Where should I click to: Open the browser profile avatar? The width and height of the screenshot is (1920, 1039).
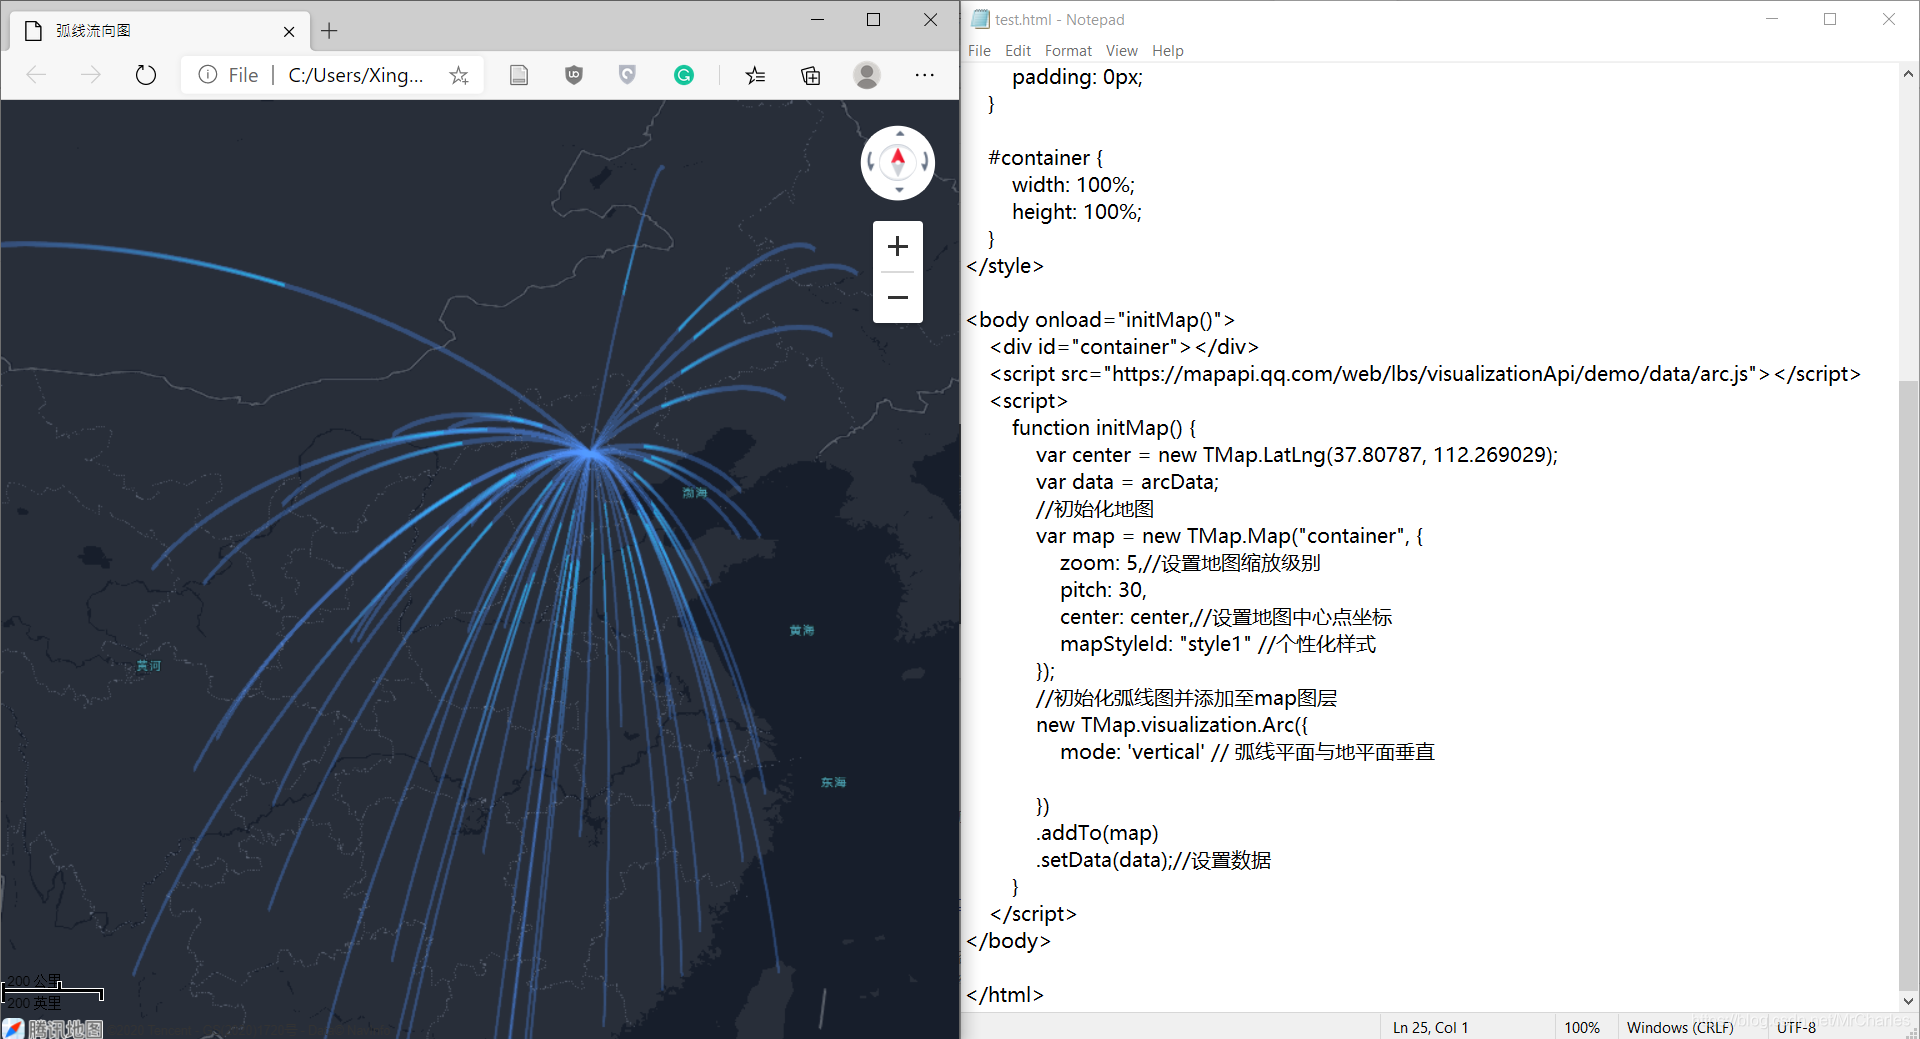(x=867, y=75)
